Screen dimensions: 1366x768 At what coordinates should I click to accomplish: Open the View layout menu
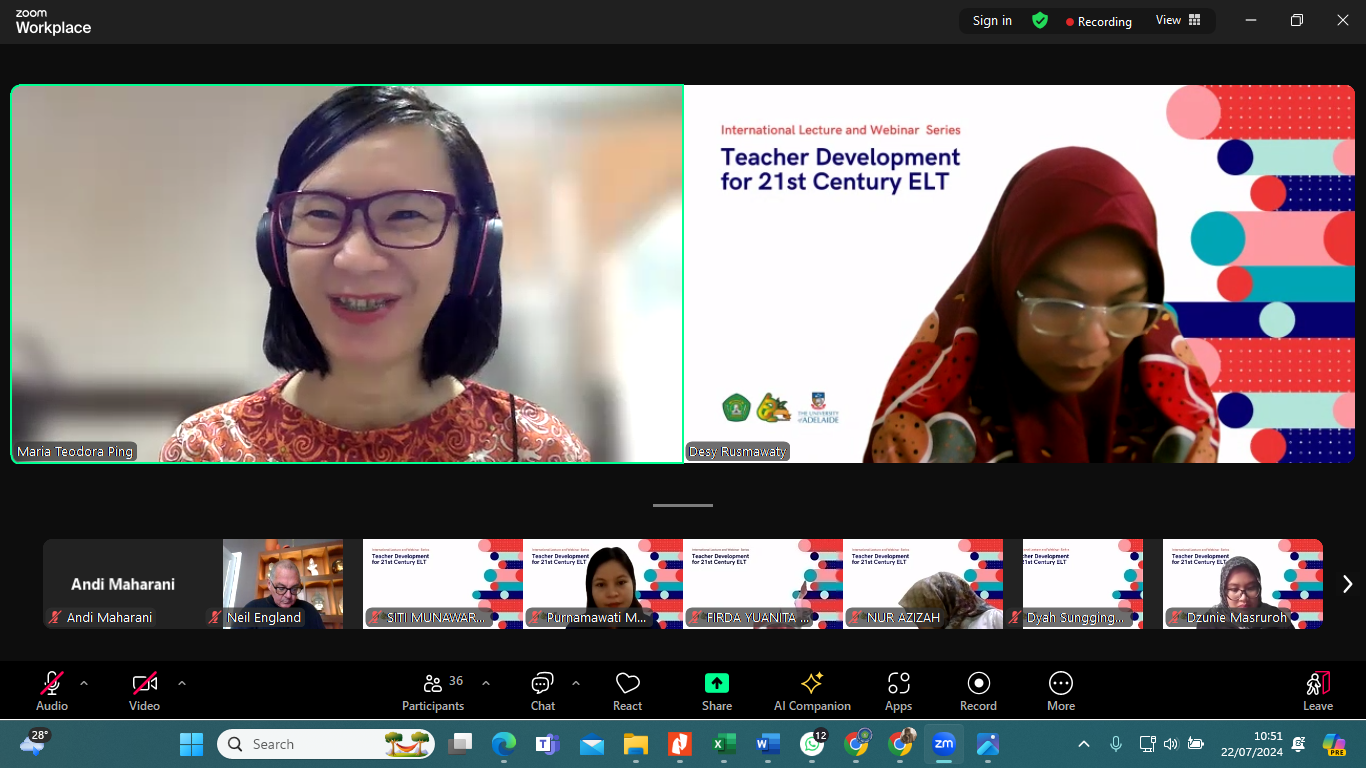coord(1178,20)
